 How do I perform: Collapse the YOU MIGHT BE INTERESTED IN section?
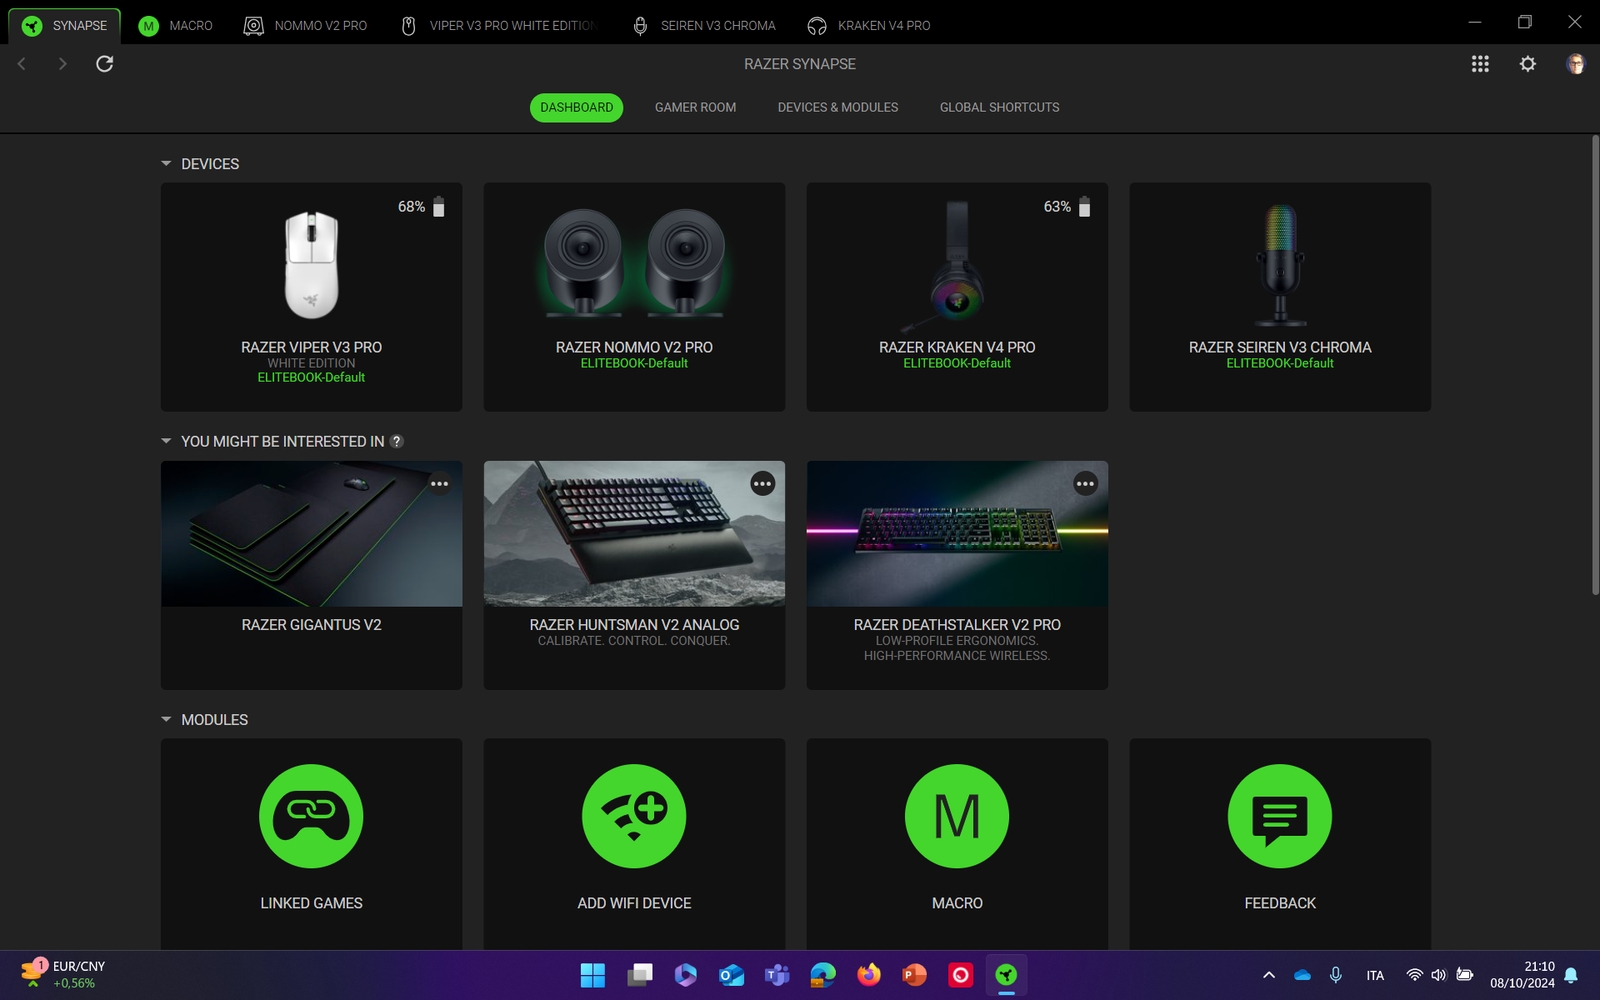pyautogui.click(x=166, y=440)
